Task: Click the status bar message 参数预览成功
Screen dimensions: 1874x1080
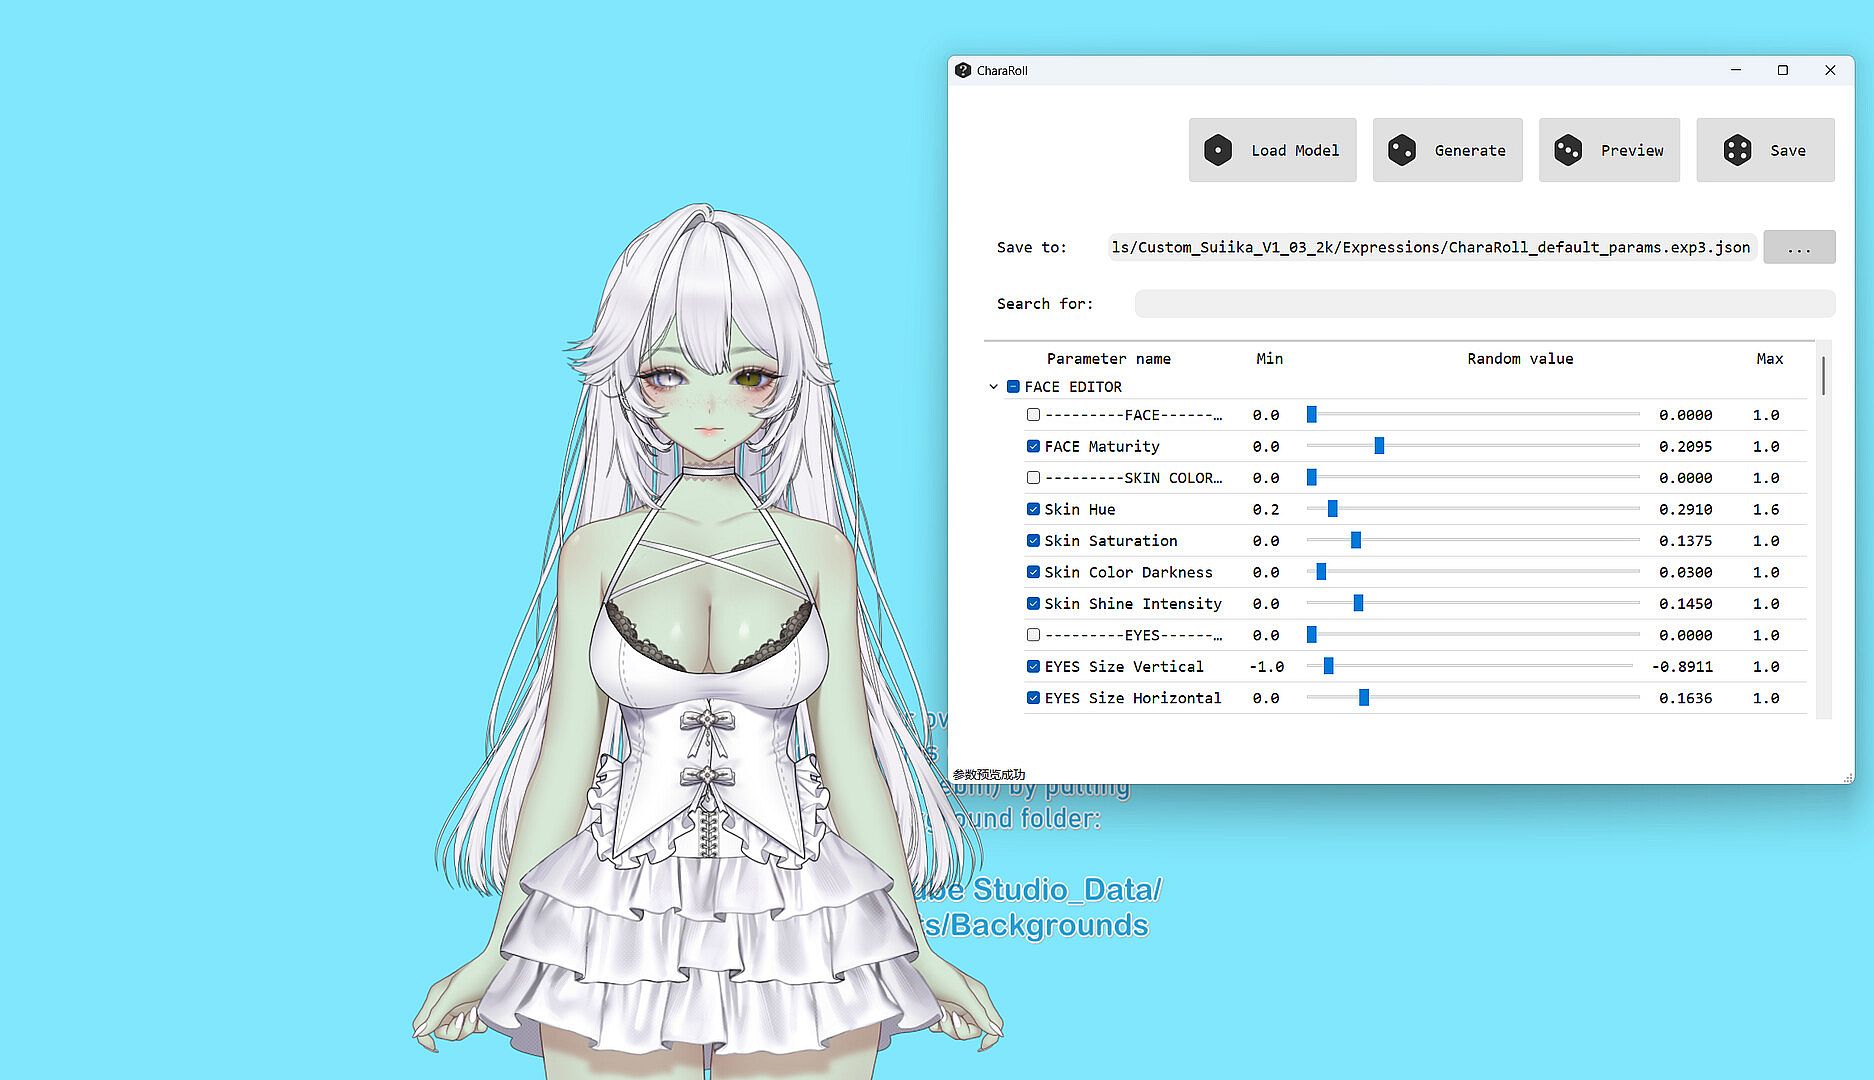Action: click(x=989, y=775)
